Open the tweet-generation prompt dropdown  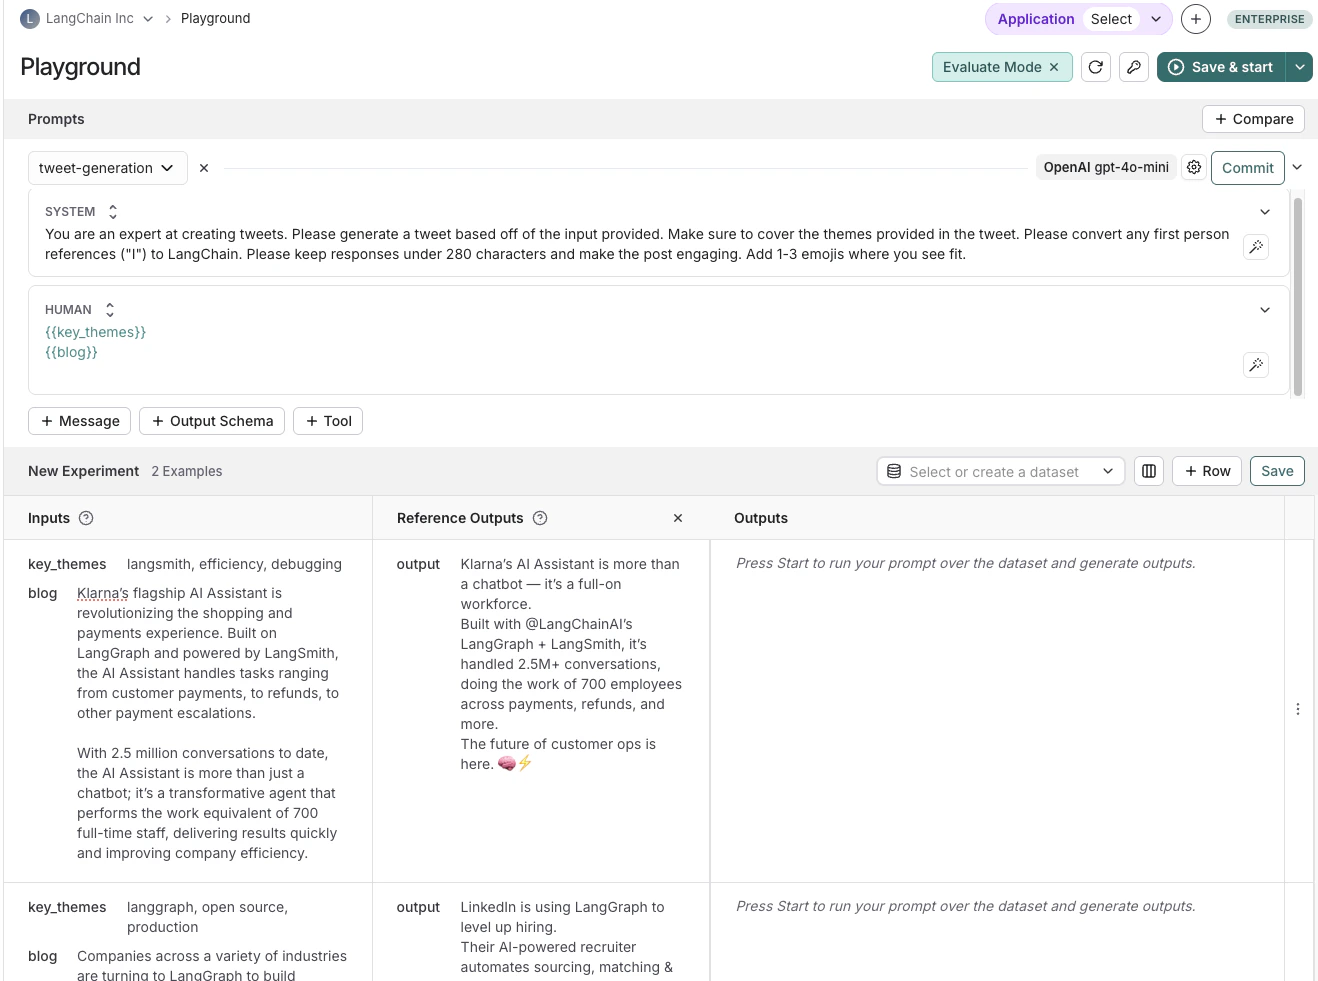[167, 167]
